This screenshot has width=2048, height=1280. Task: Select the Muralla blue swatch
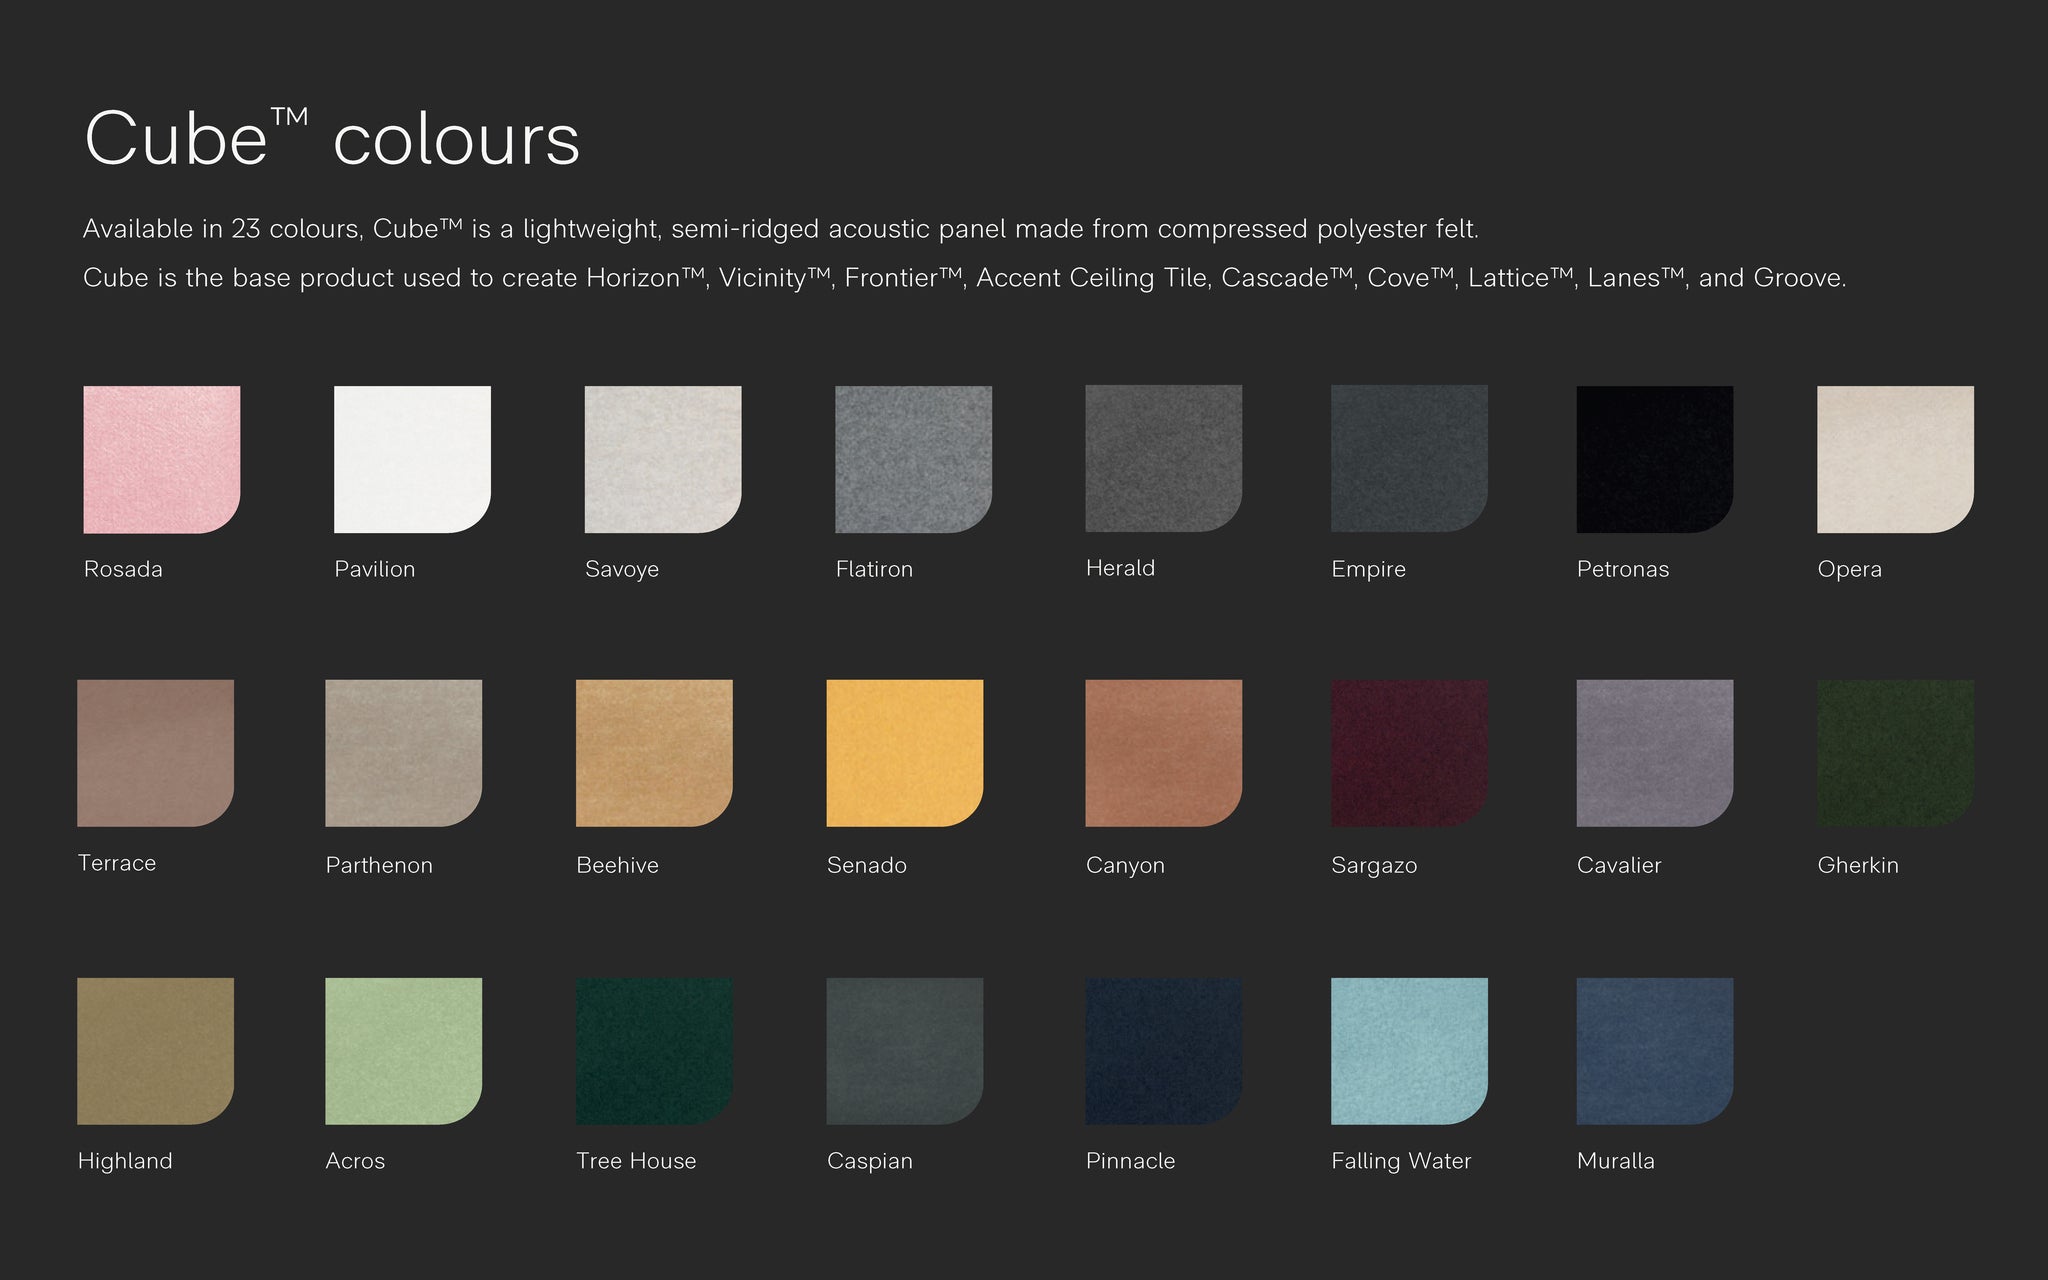[1654, 1051]
